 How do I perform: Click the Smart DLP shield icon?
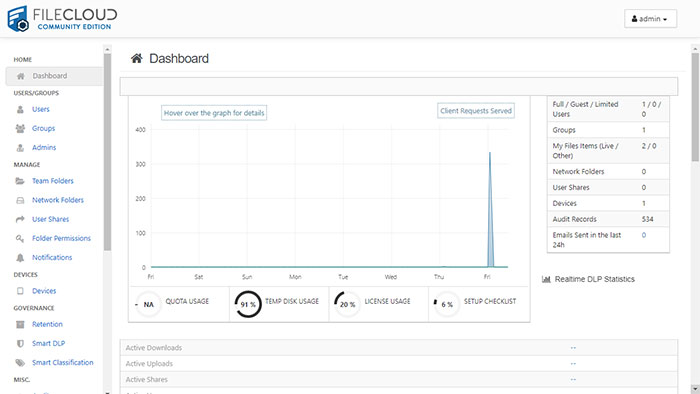20,344
